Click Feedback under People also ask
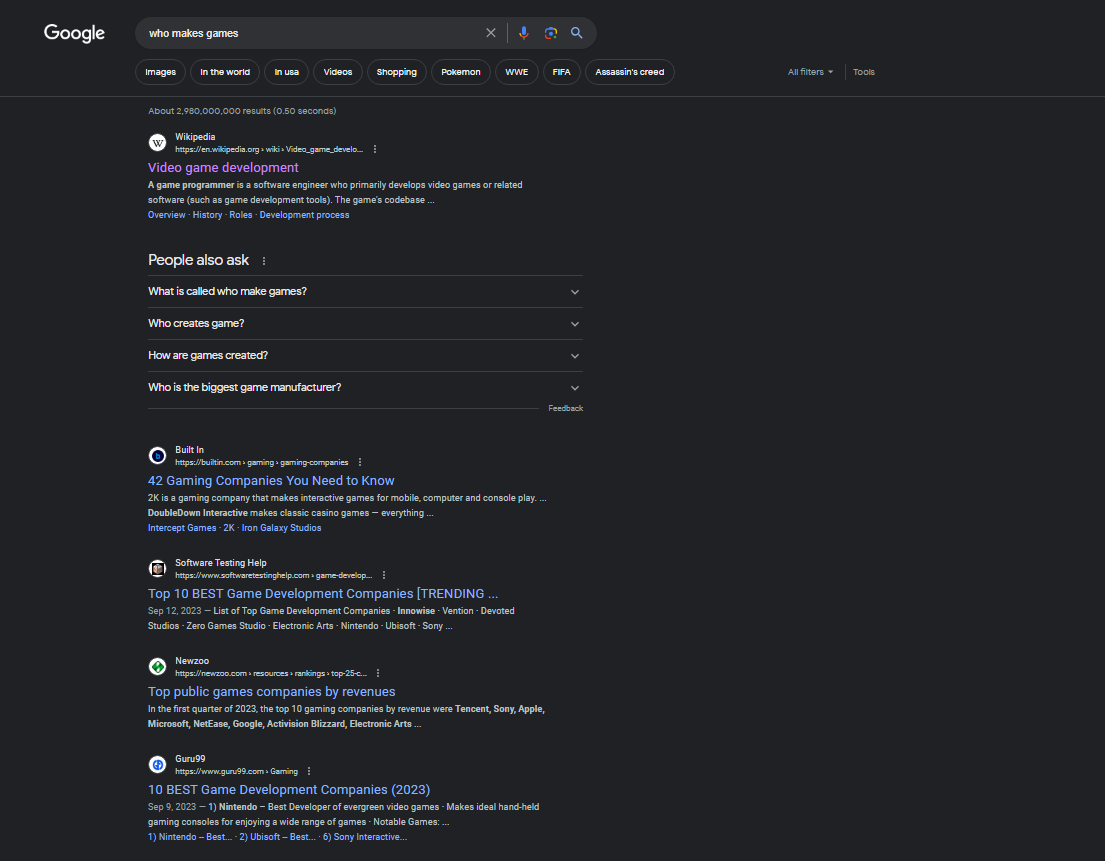1105x861 pixels. 566,409
